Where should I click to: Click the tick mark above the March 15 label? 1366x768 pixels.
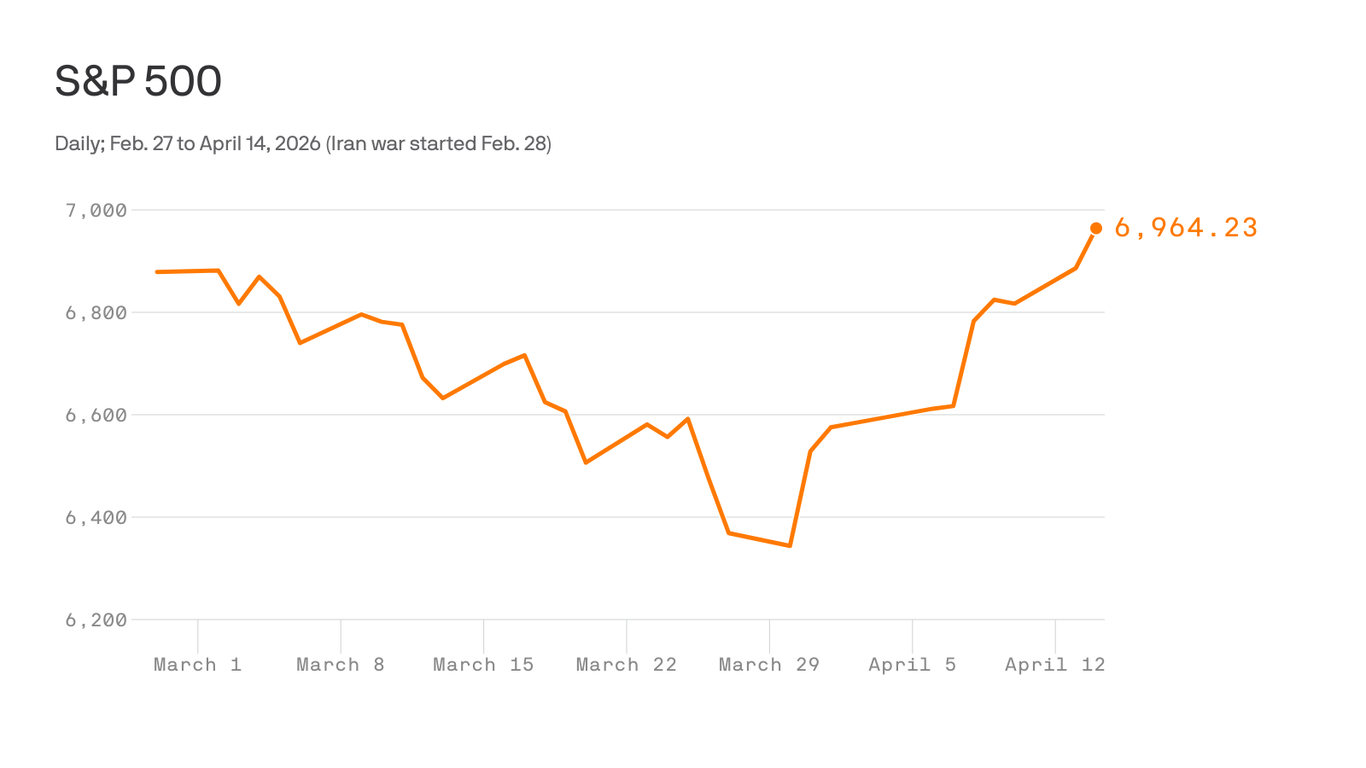click(483, 636)
